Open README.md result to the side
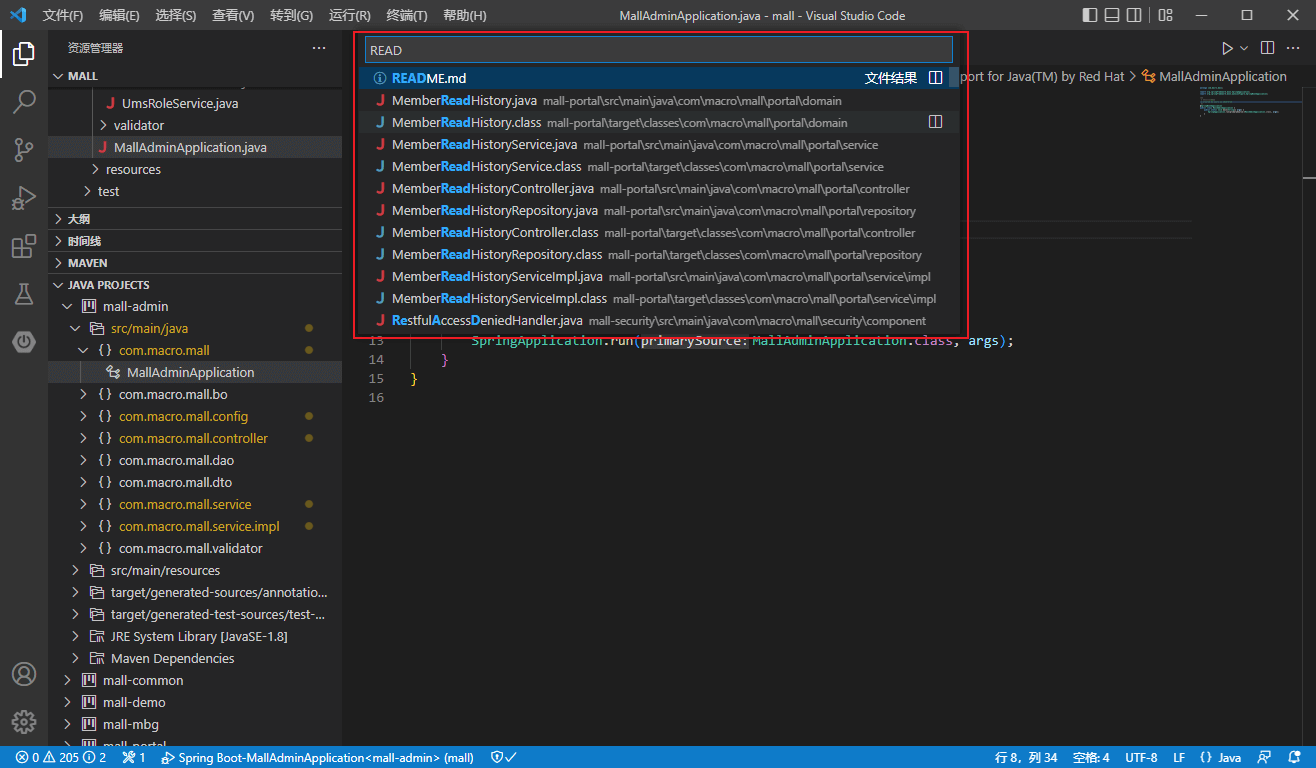This screenshot has width=1316, height=768. 936,78
